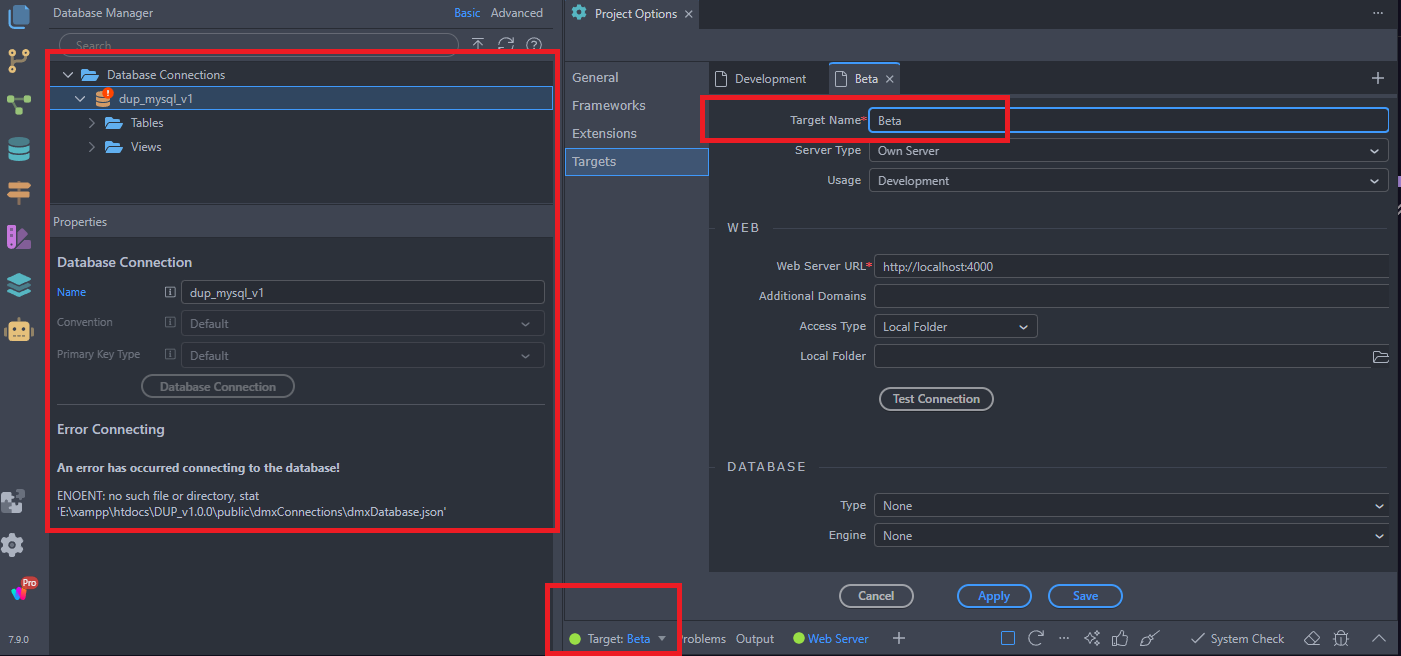Select the Frameworks options section
Image resolution: width=1401 pixels, height=656 pixels.
636,106
